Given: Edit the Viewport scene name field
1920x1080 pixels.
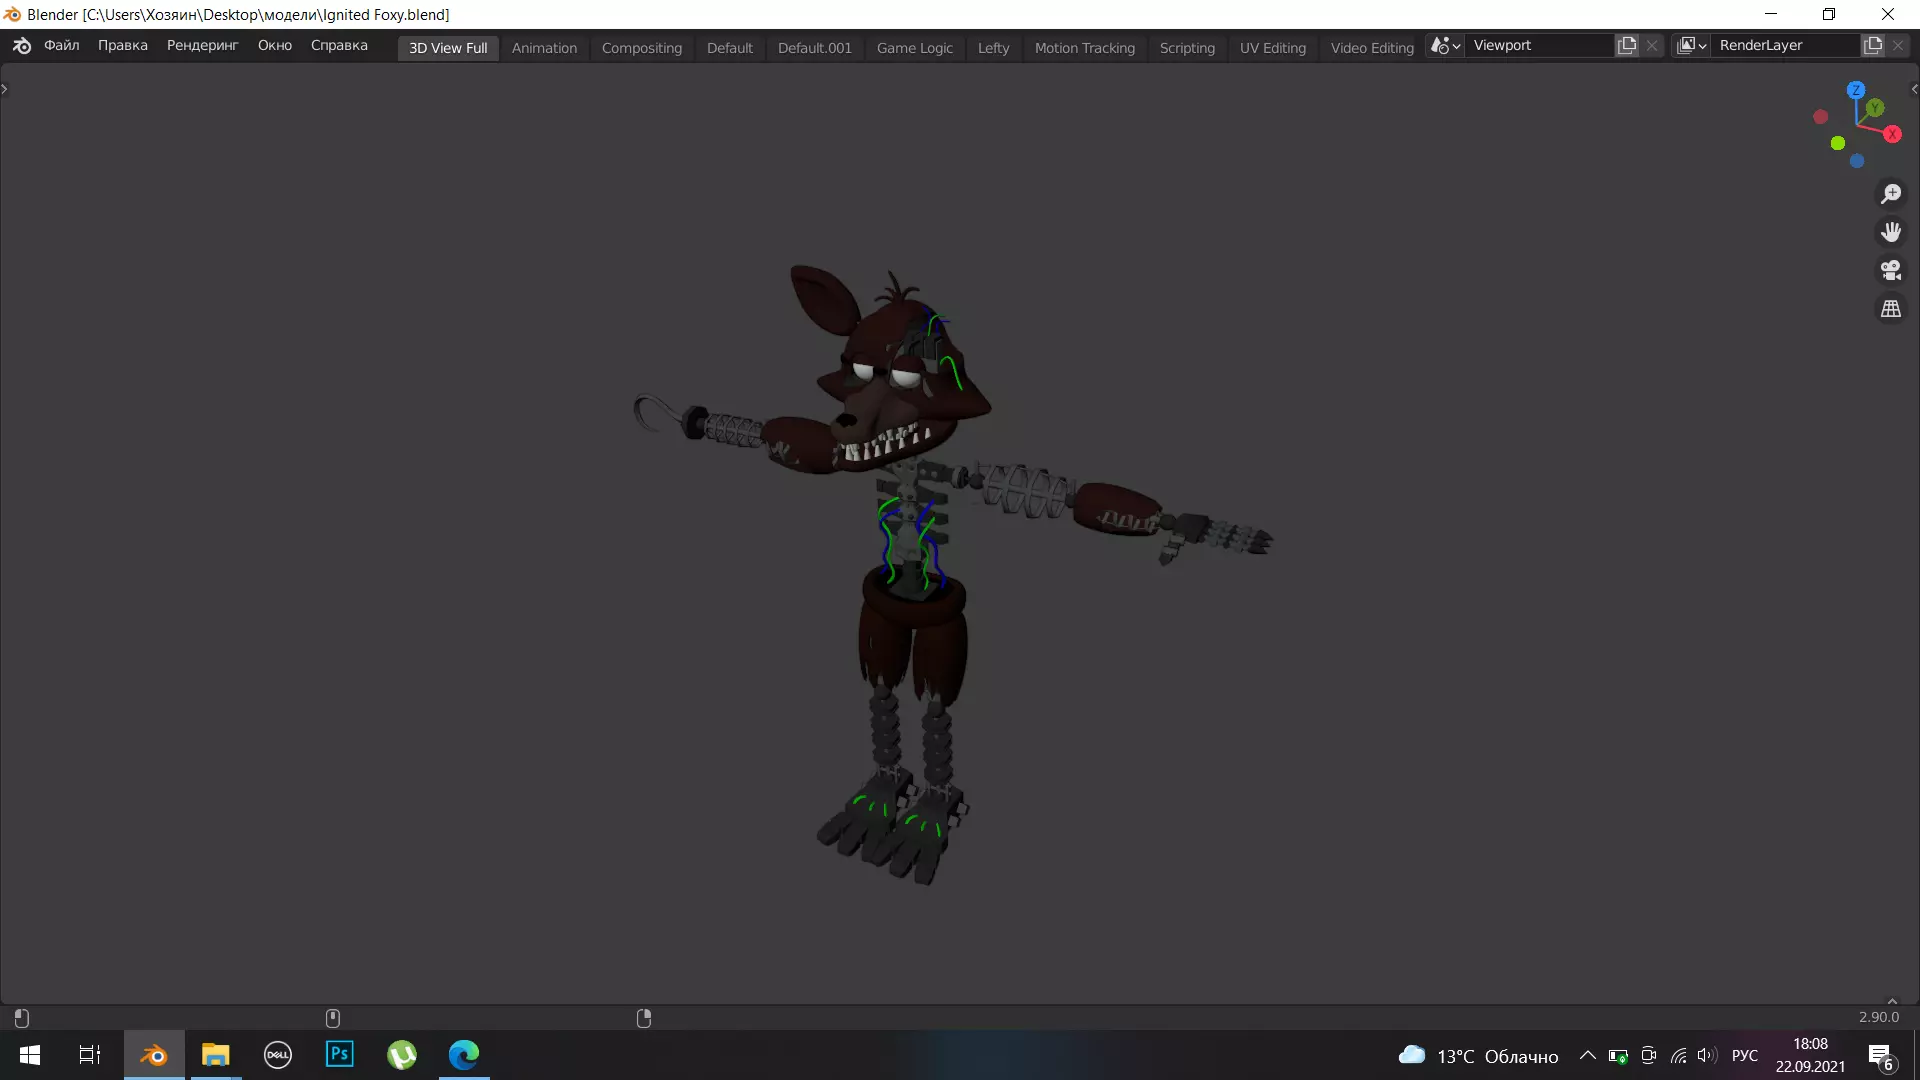Looking at the screenshot, I should click(x=1540, y=46).
